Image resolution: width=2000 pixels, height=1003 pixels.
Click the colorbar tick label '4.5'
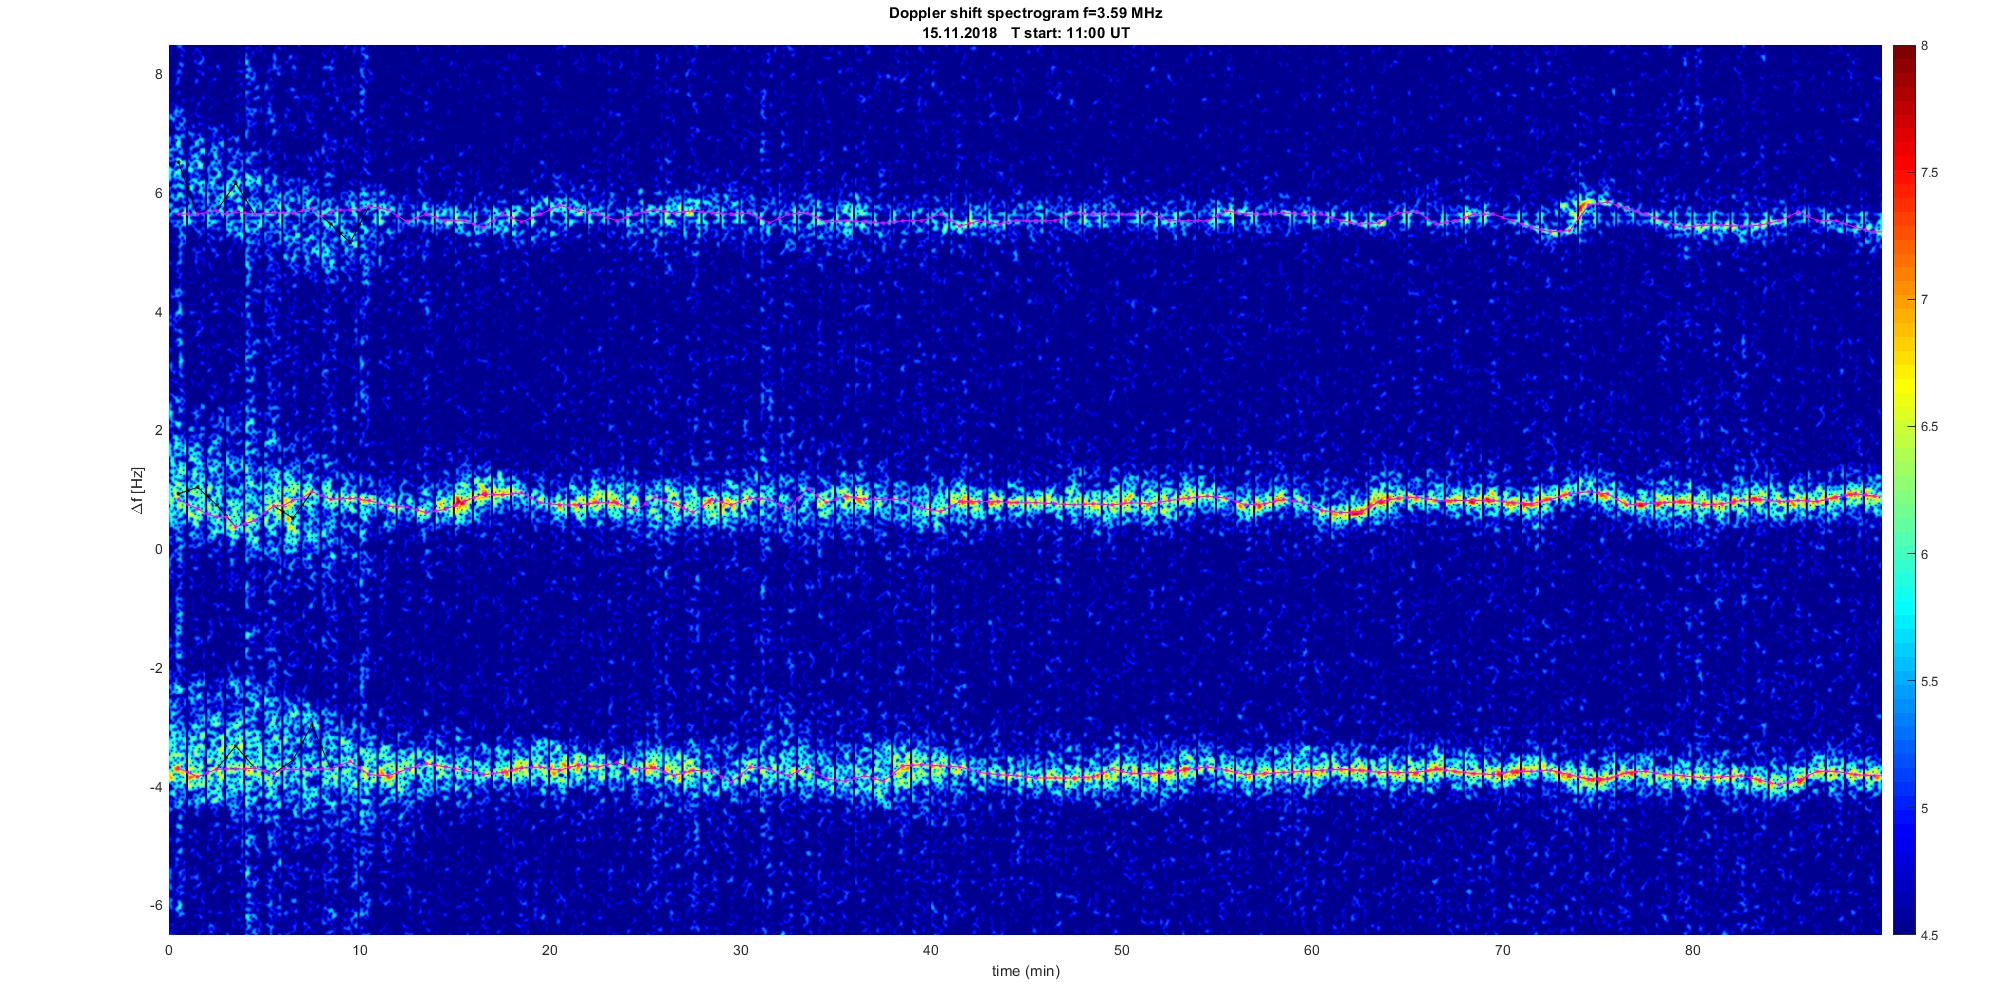(1930, 936)
